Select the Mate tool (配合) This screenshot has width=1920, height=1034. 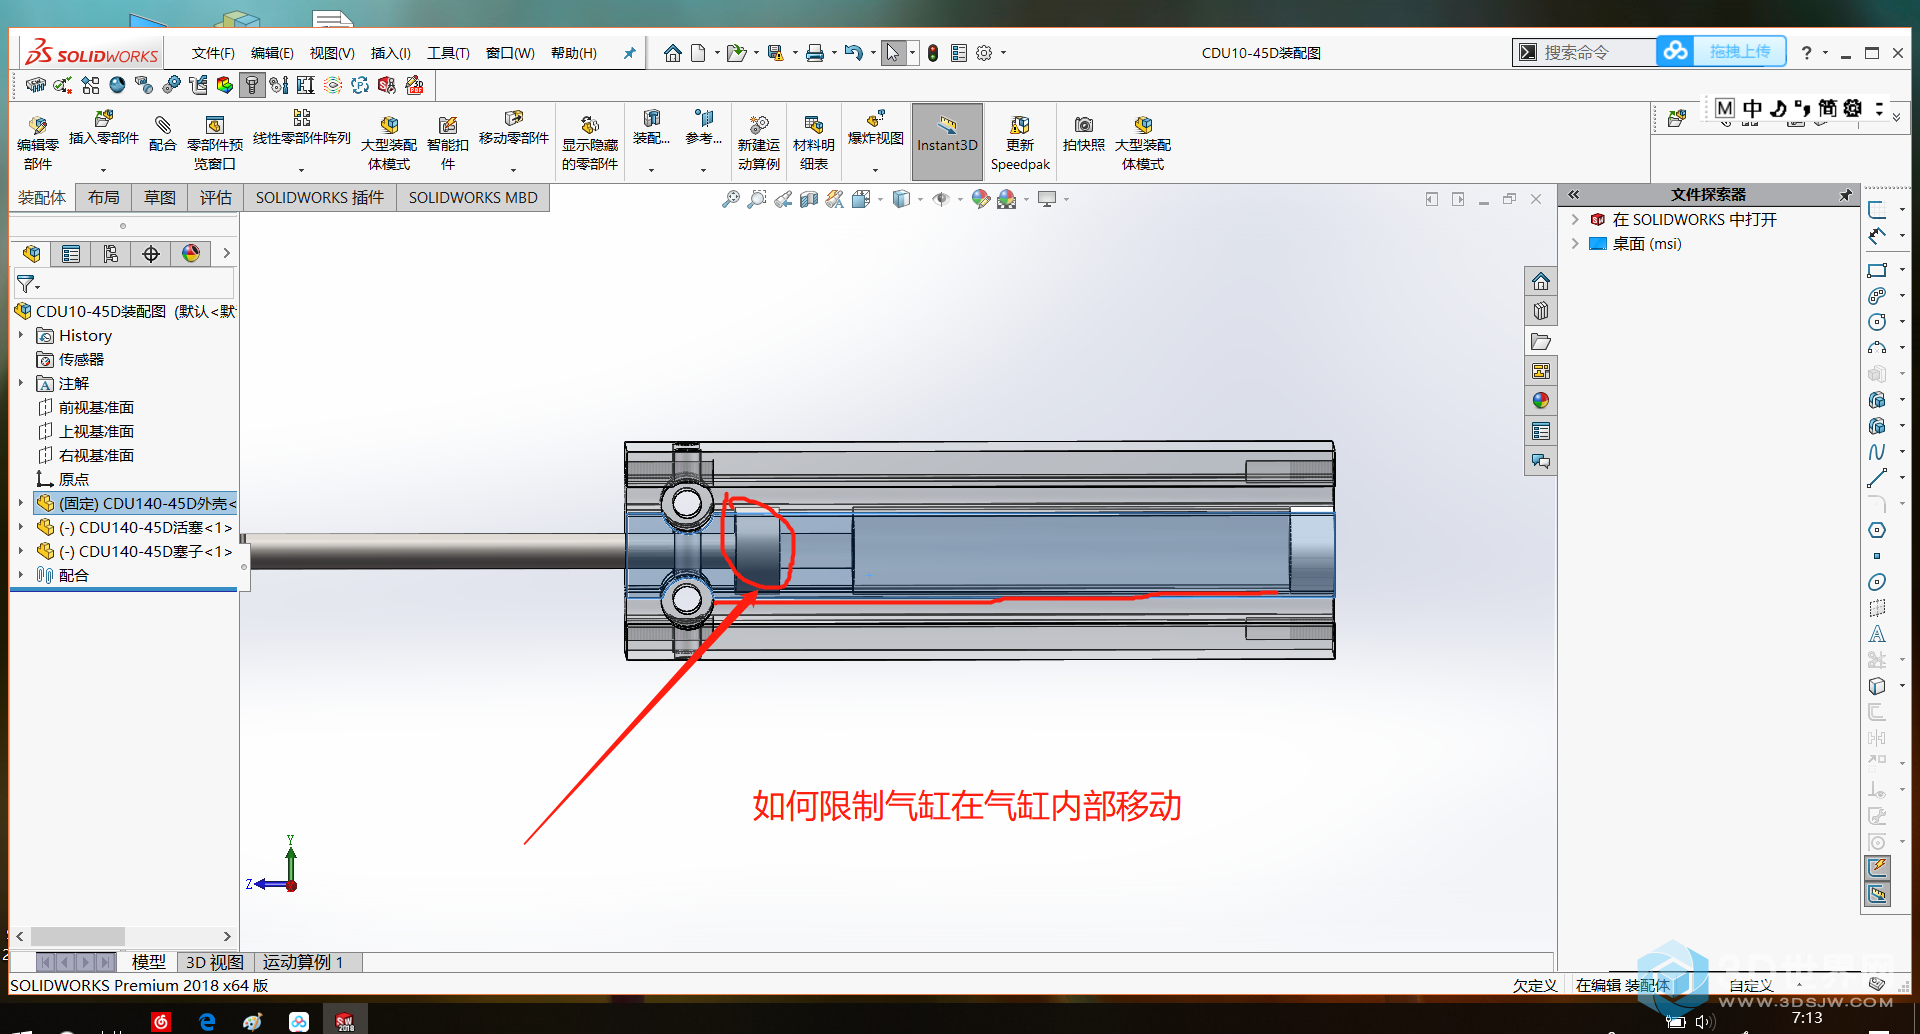(162, 133)
